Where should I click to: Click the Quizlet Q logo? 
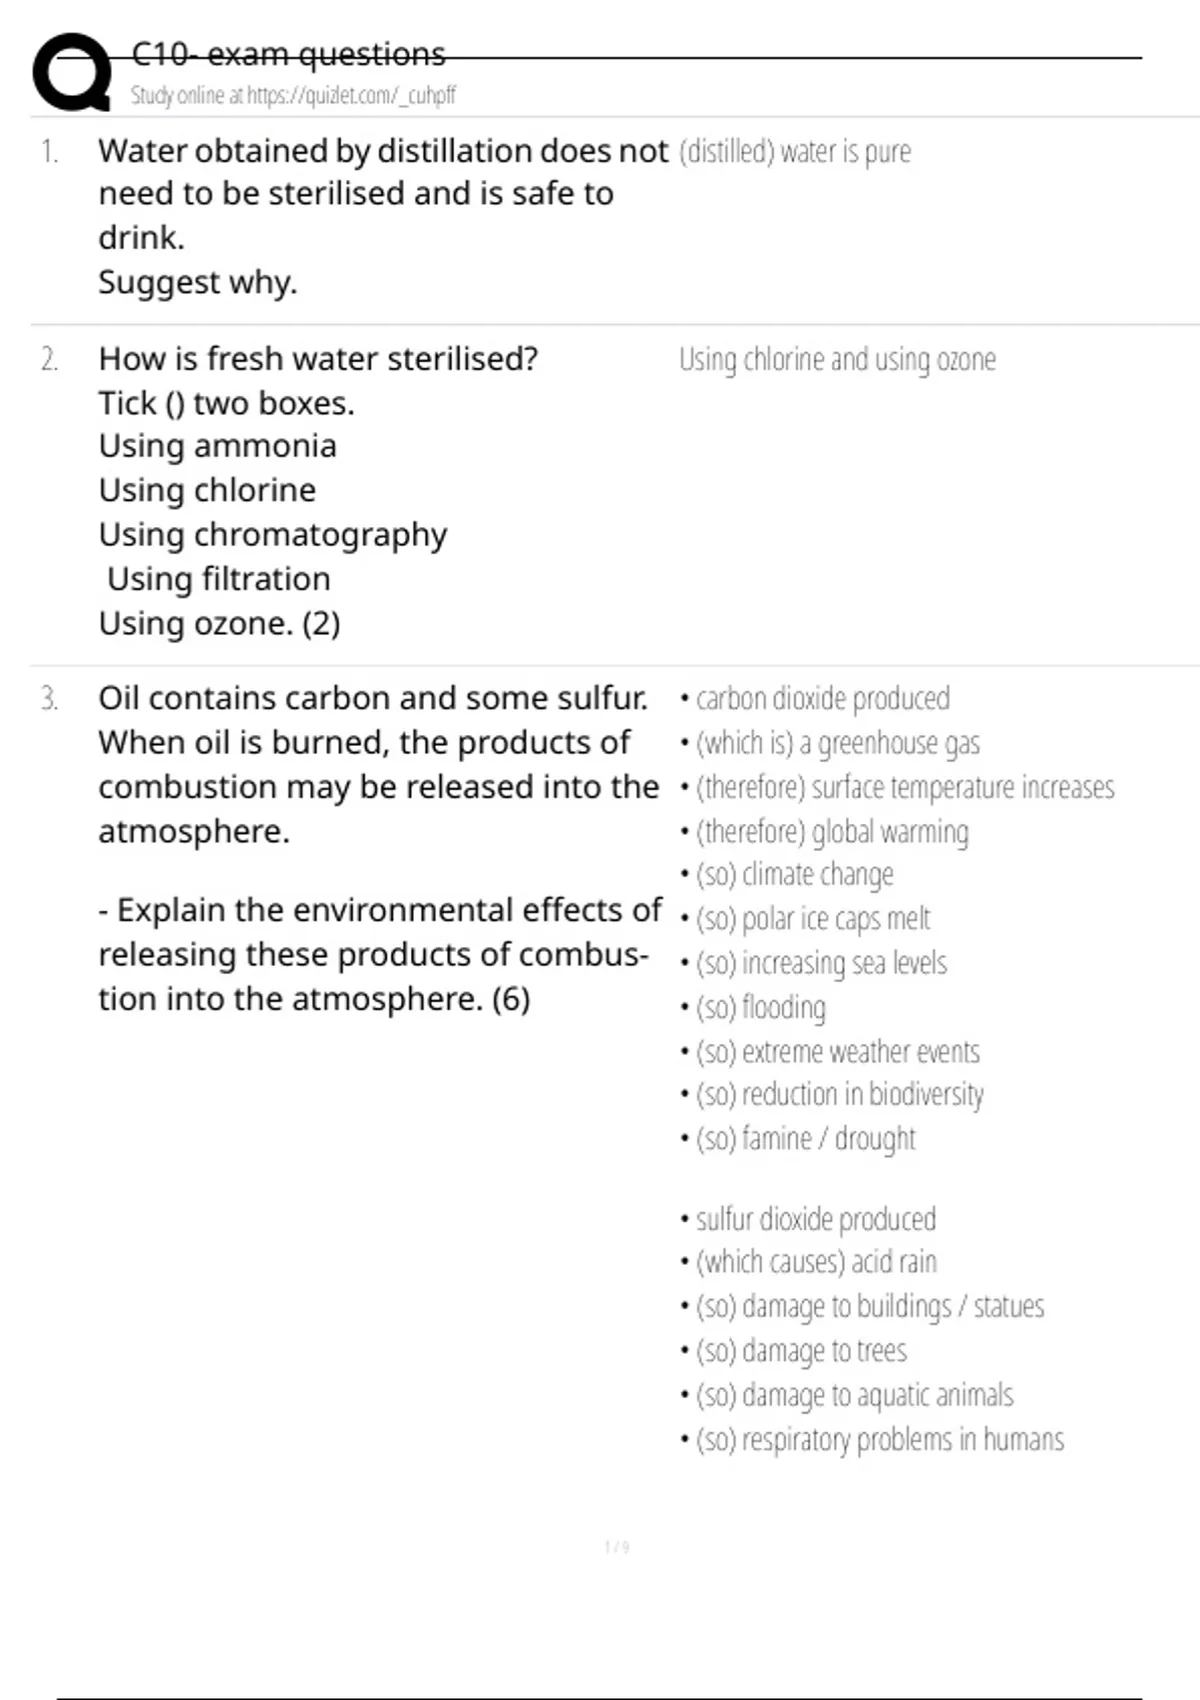click(x=72, y=72)
